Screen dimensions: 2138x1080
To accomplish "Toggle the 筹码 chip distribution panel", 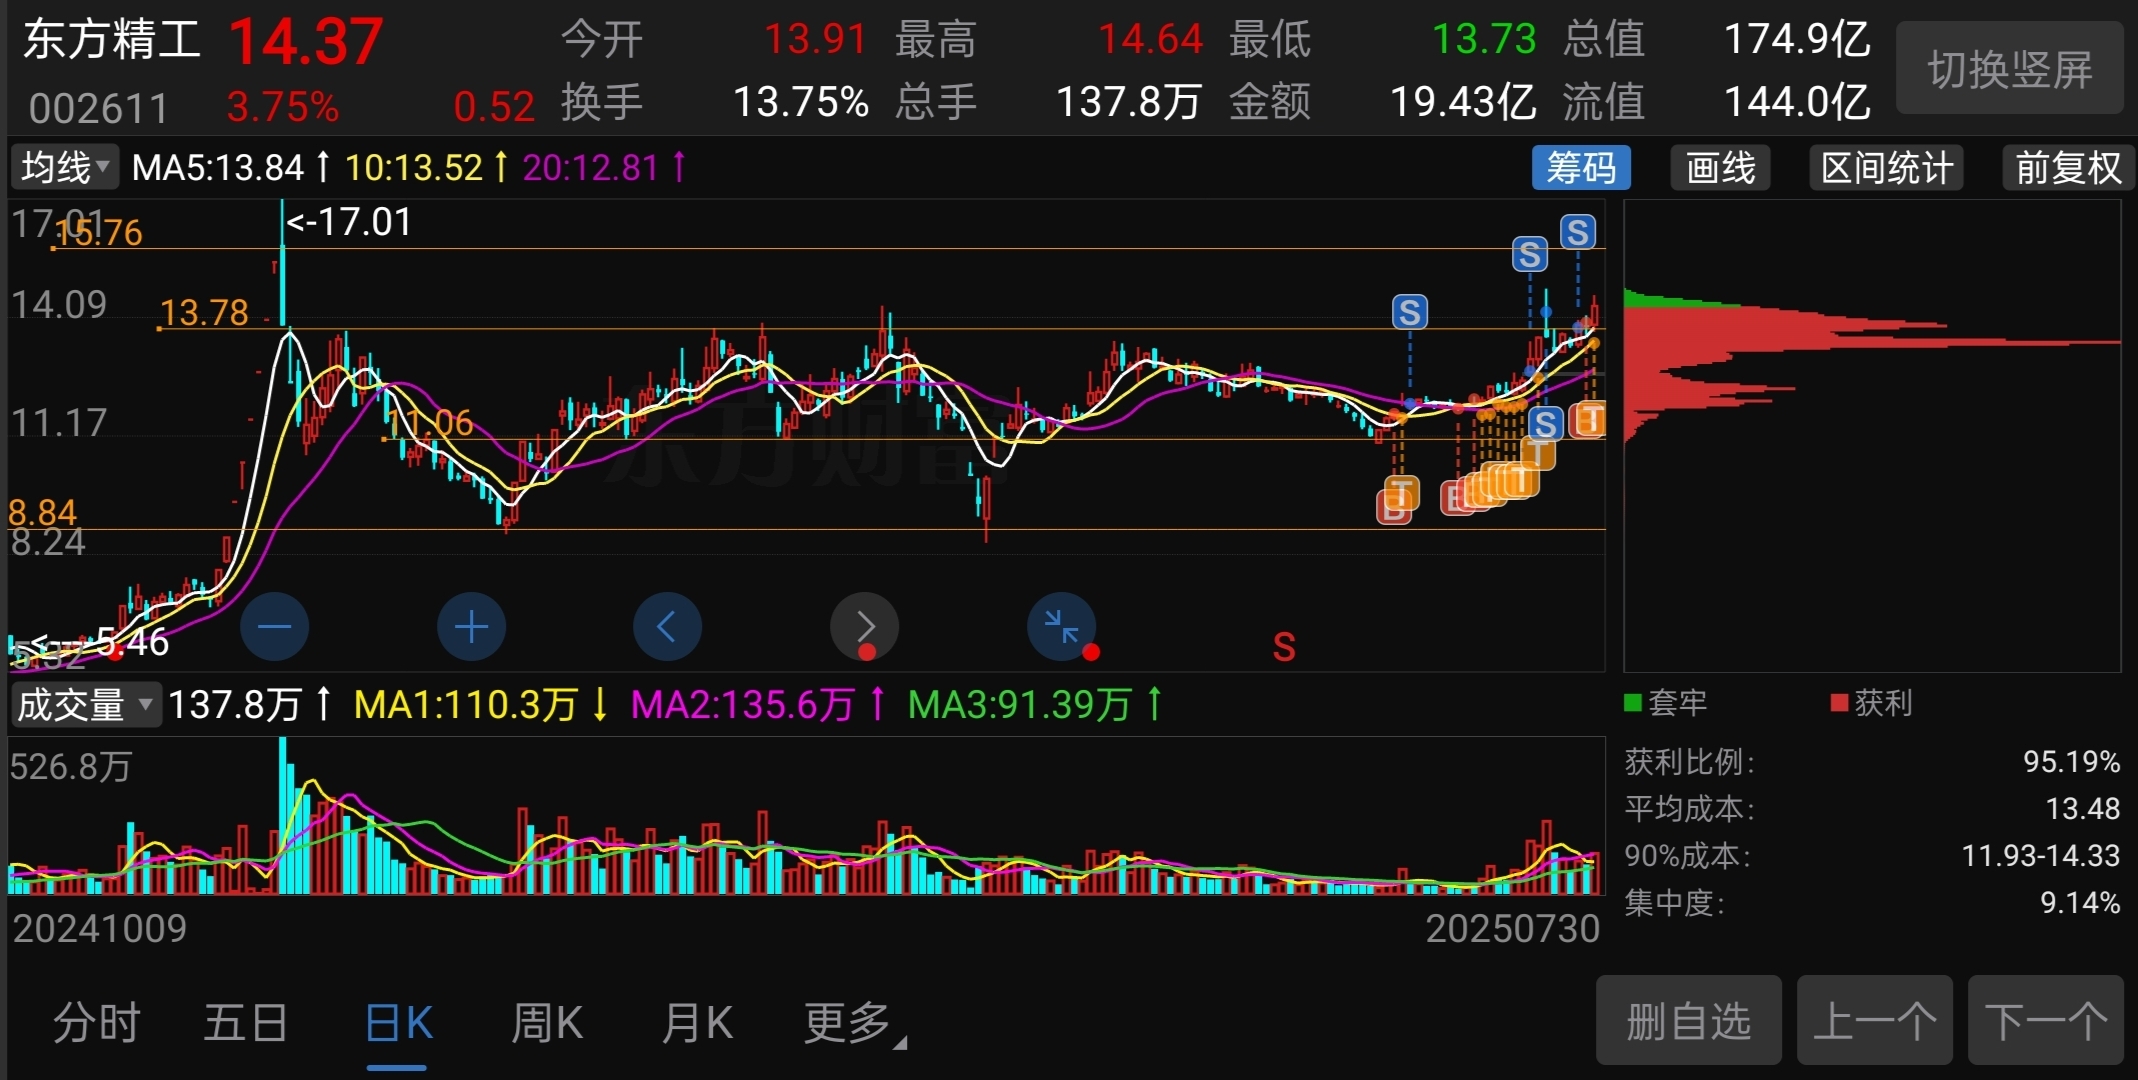I will [1581, 167].
